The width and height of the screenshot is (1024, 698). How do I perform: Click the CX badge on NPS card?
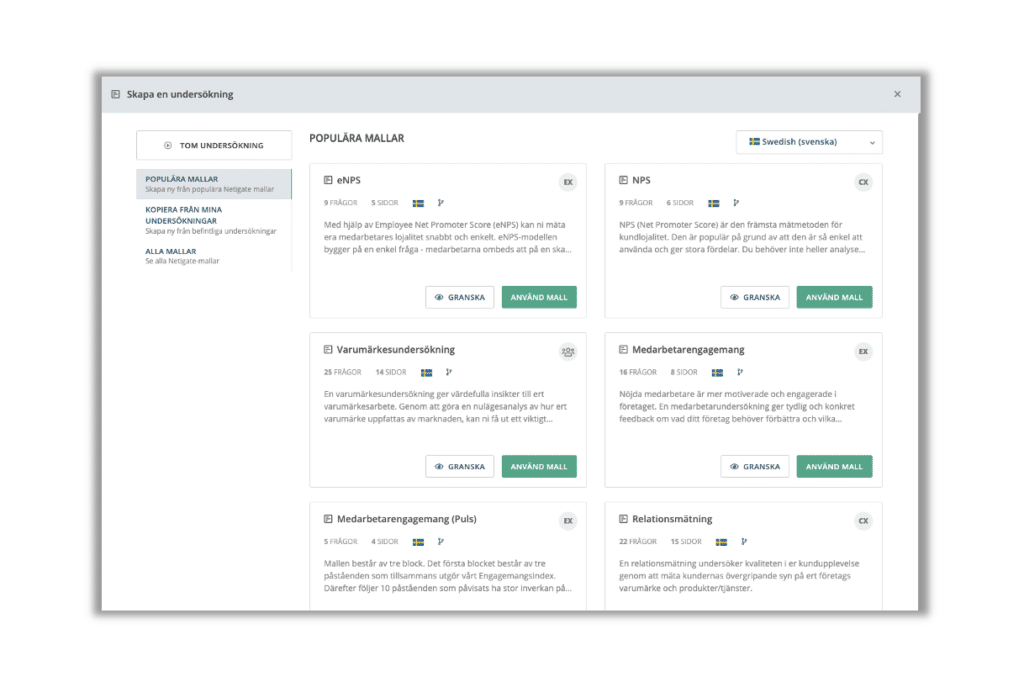coord(863,182)
